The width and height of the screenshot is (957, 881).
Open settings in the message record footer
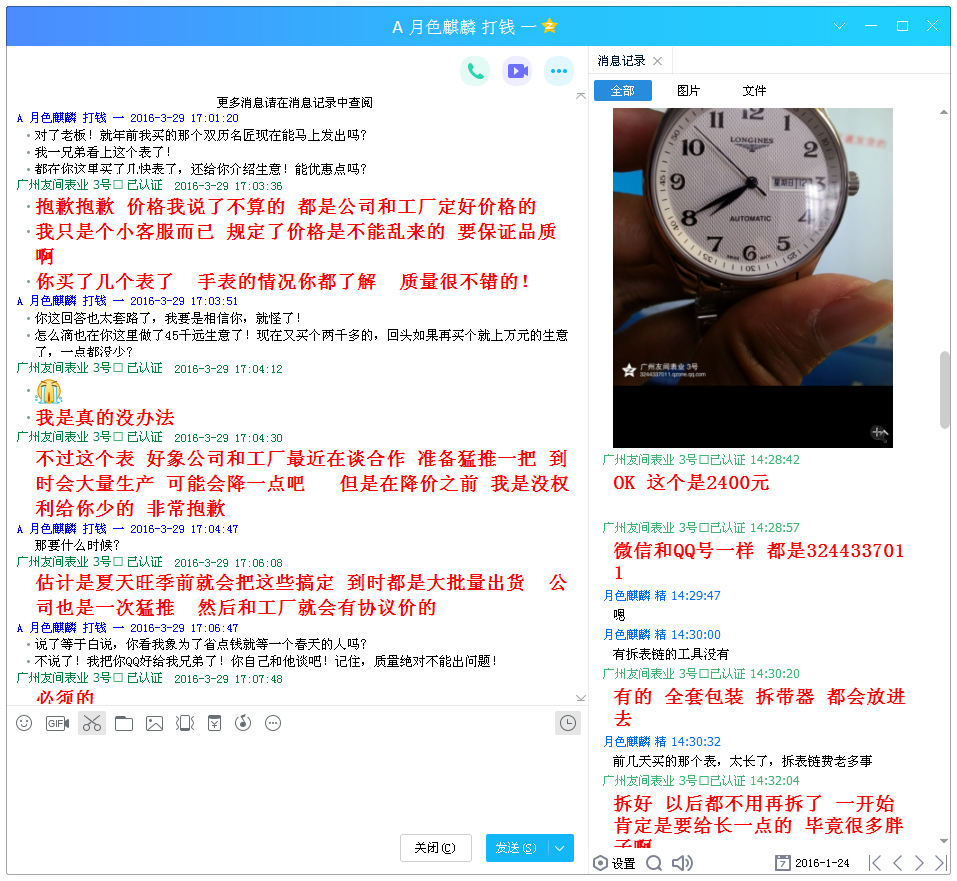[614, 863]
